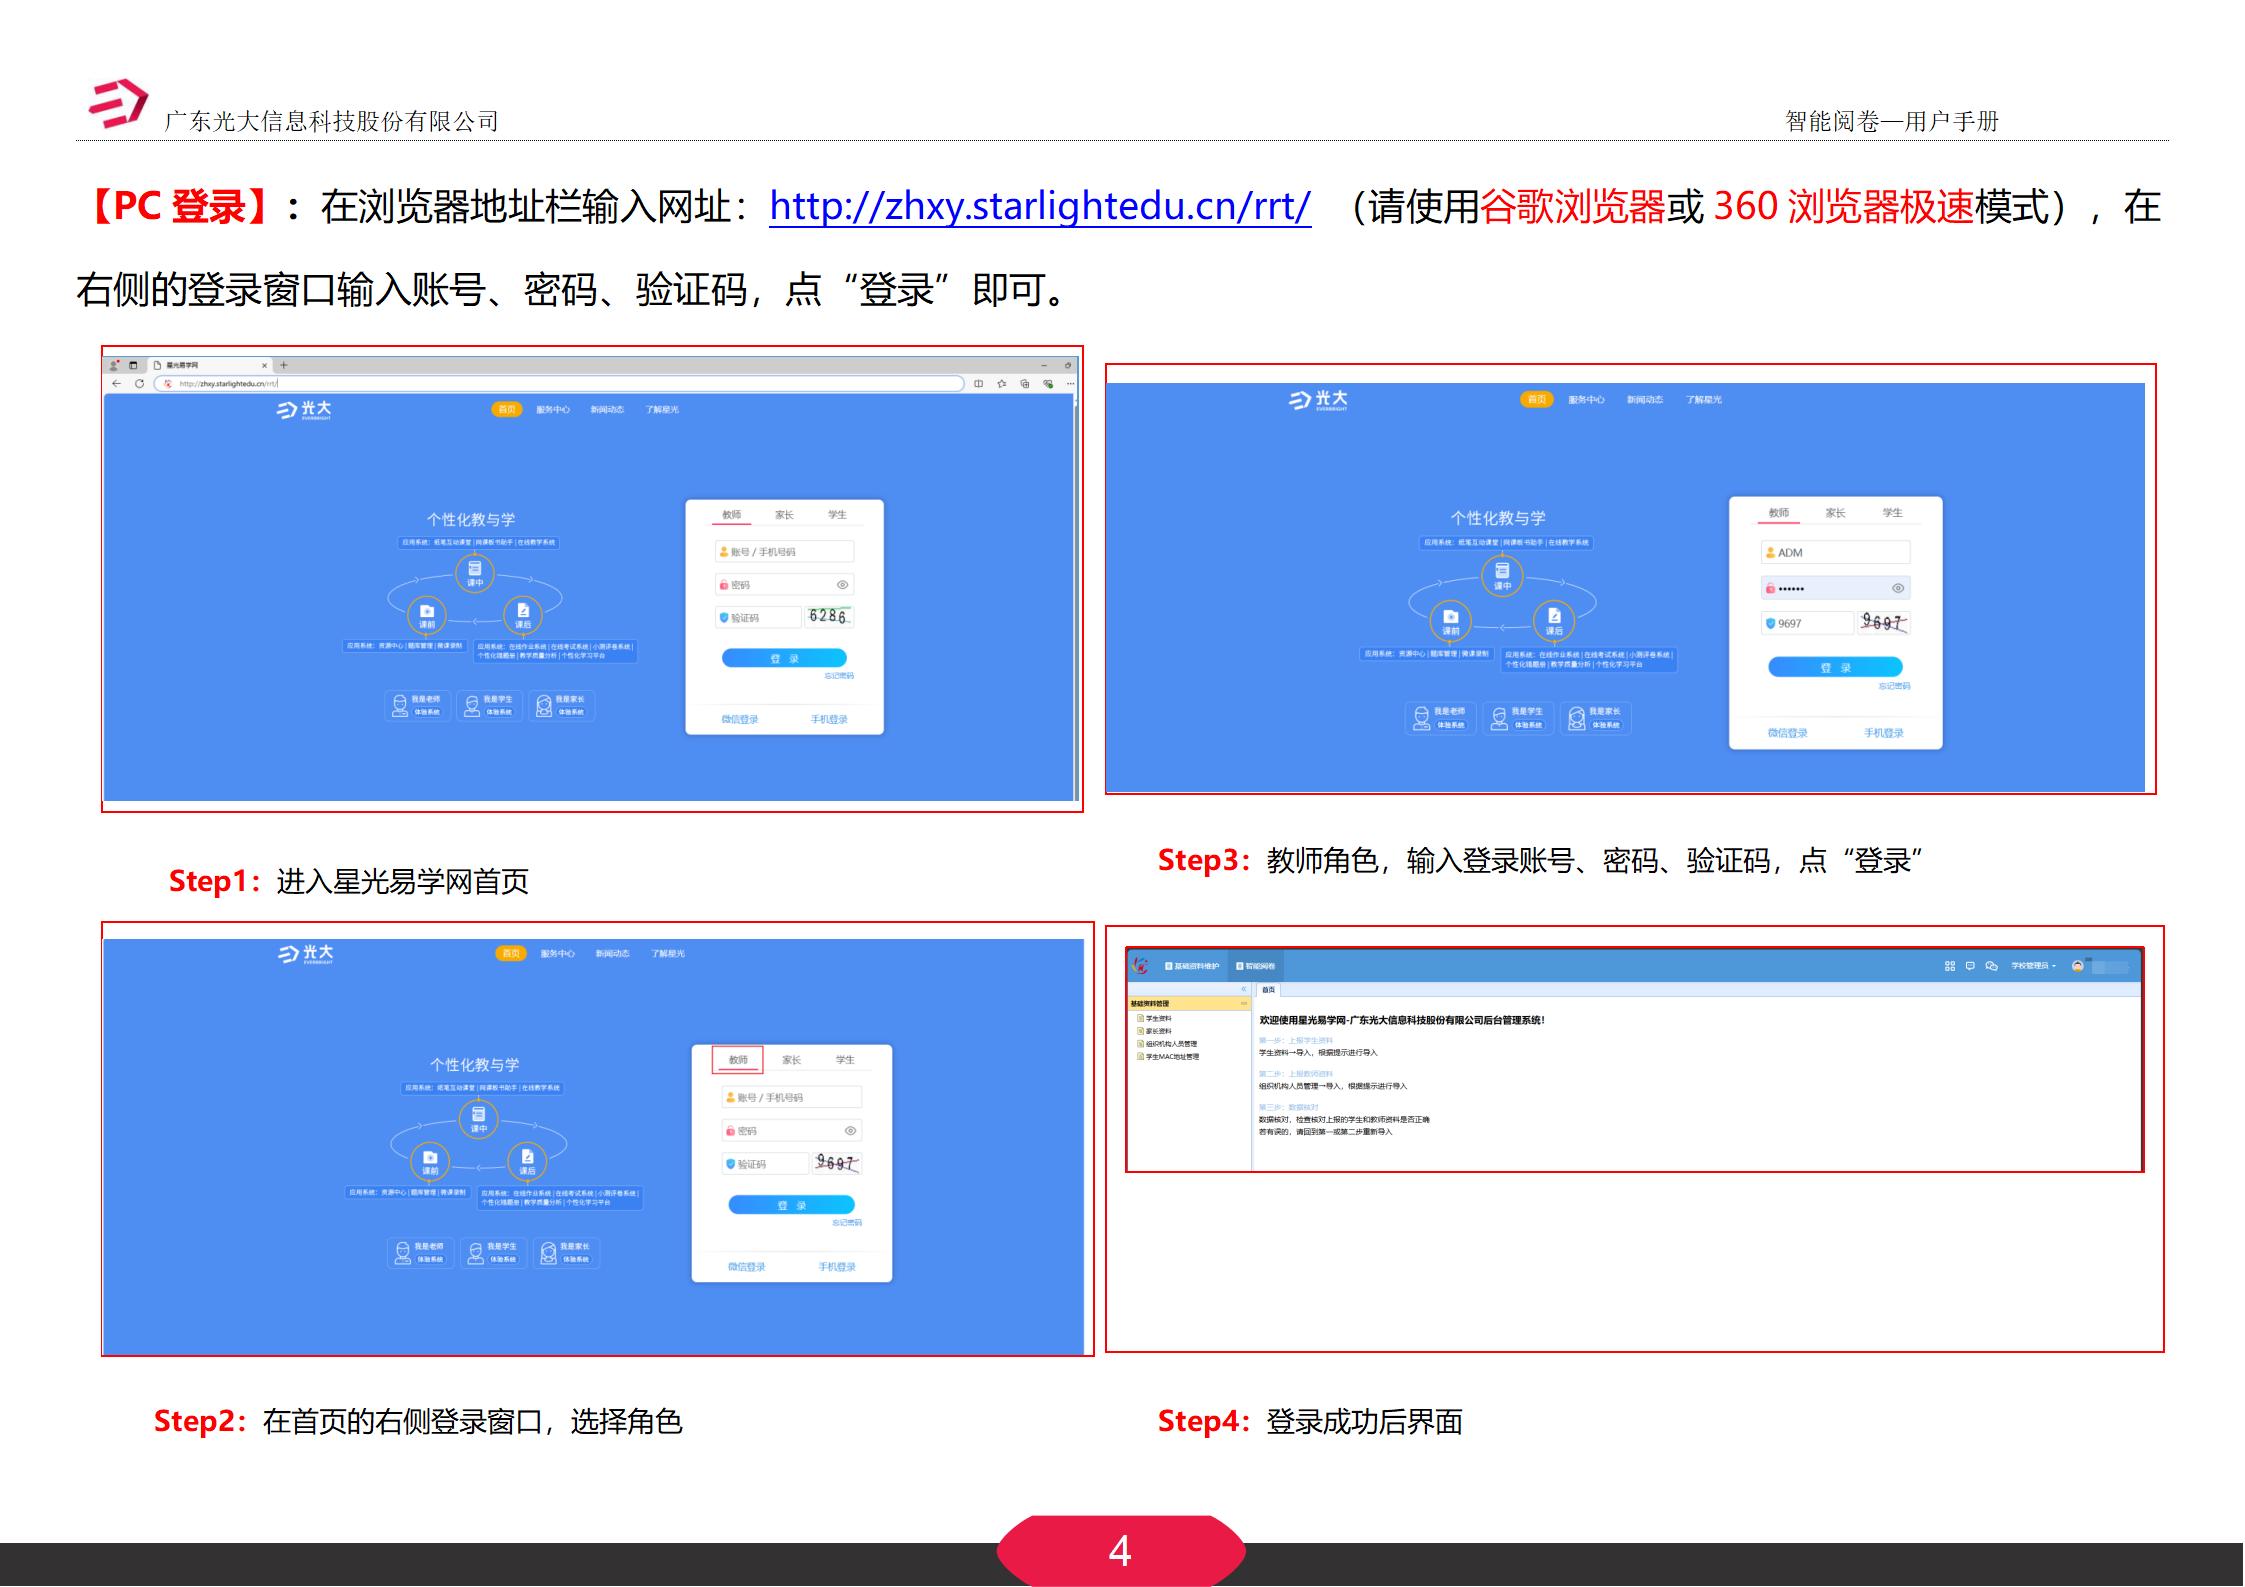Click the blue 登录 button
This screenshot has width=2245, height=1587.
pyautogui.click(x=783, y=658)
